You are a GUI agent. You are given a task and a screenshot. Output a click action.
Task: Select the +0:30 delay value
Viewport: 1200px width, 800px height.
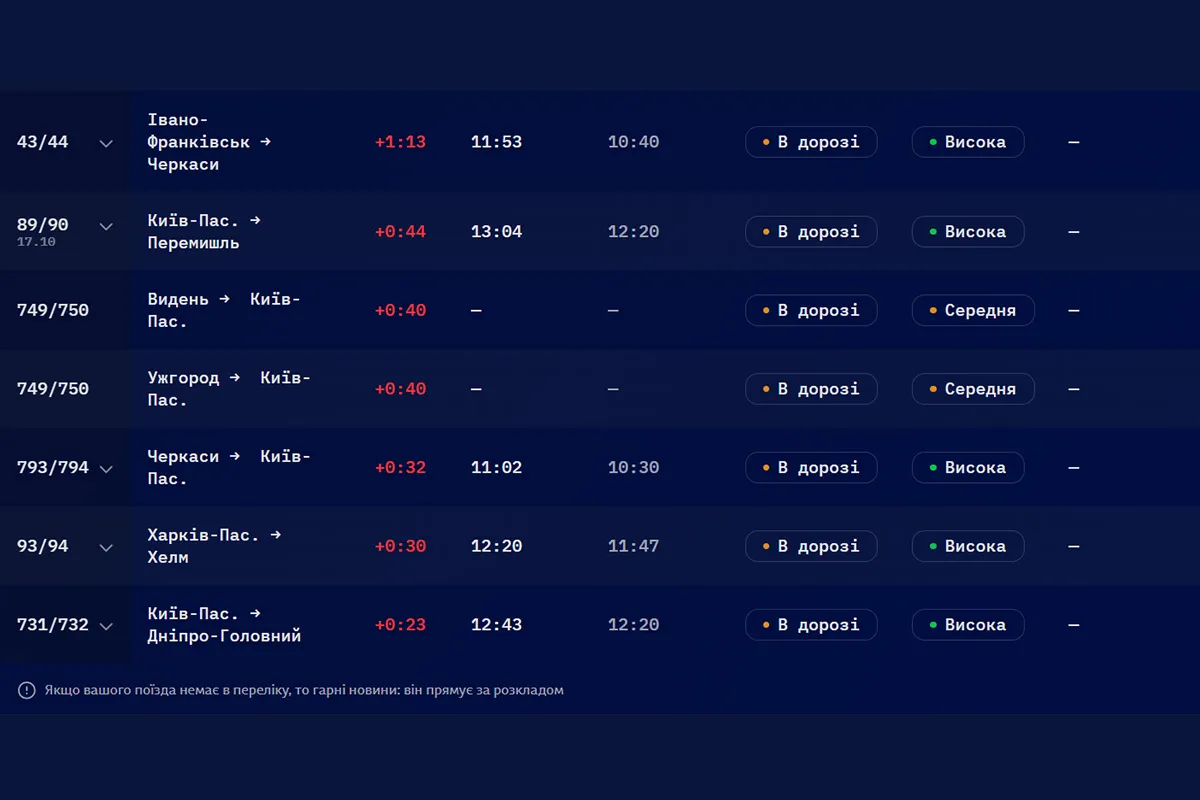[x=400, y=547]
